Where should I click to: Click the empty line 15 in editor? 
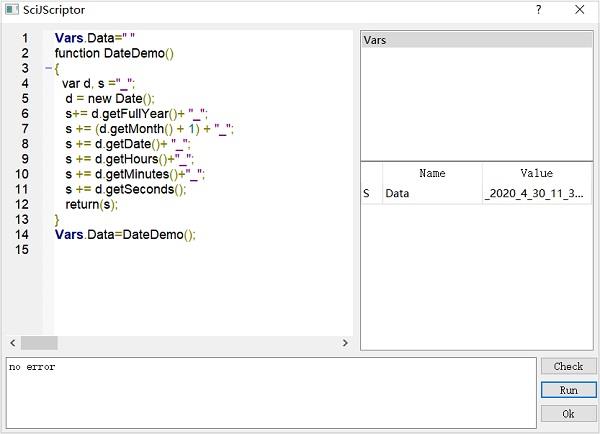(x=150, y=250)
